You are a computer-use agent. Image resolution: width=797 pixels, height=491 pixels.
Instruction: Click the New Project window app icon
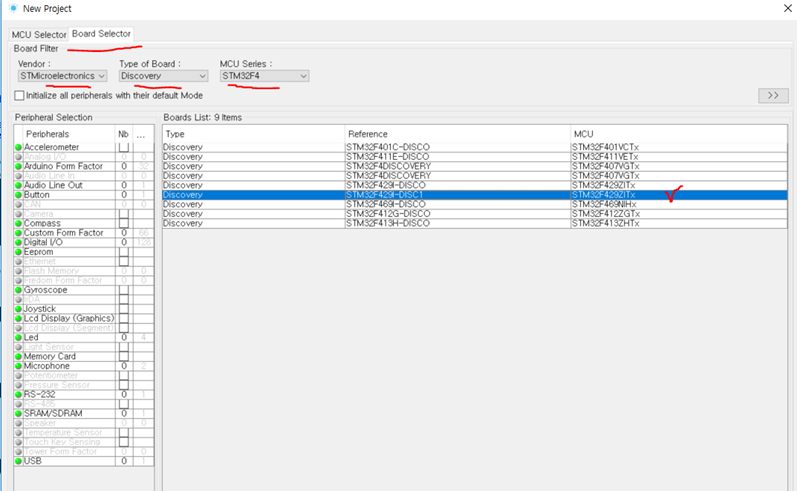click(x=13, y=8)
